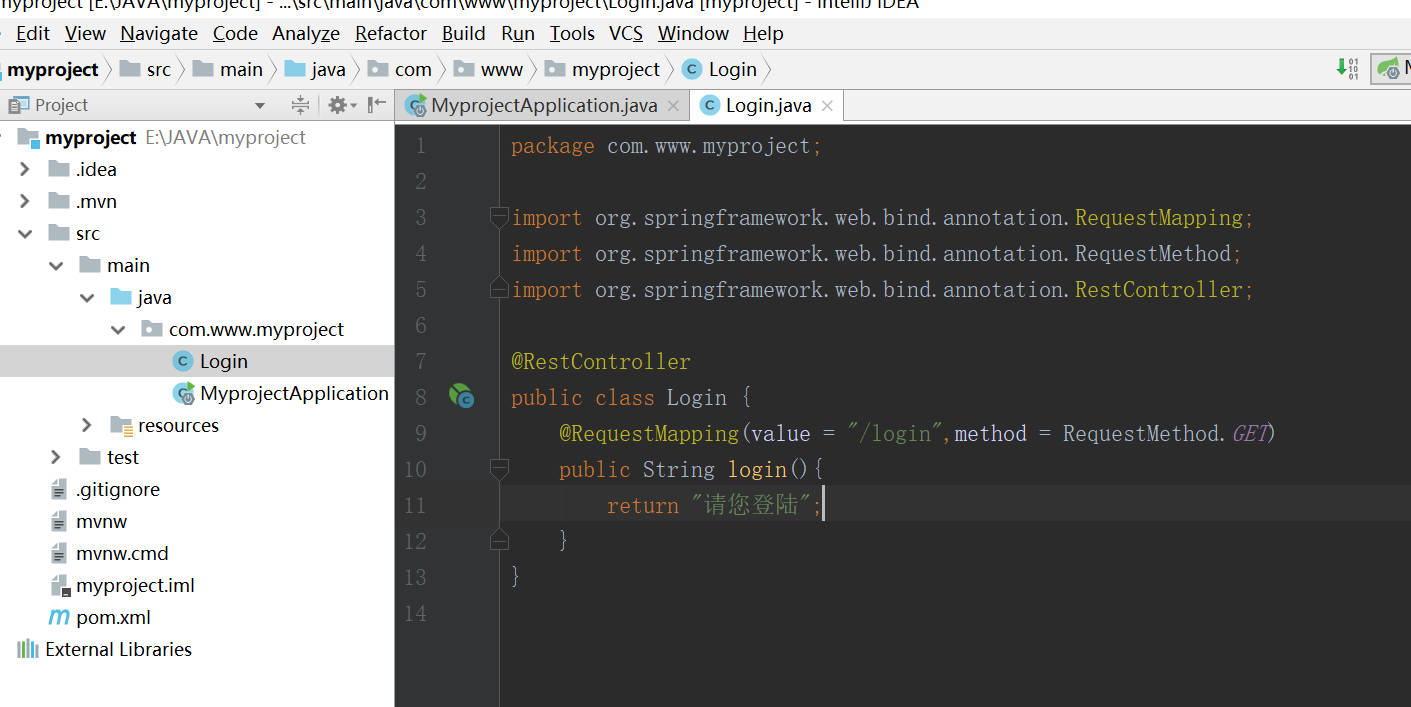Click the myproject.iml file icon
The image size is (1411, 707).
60,585
